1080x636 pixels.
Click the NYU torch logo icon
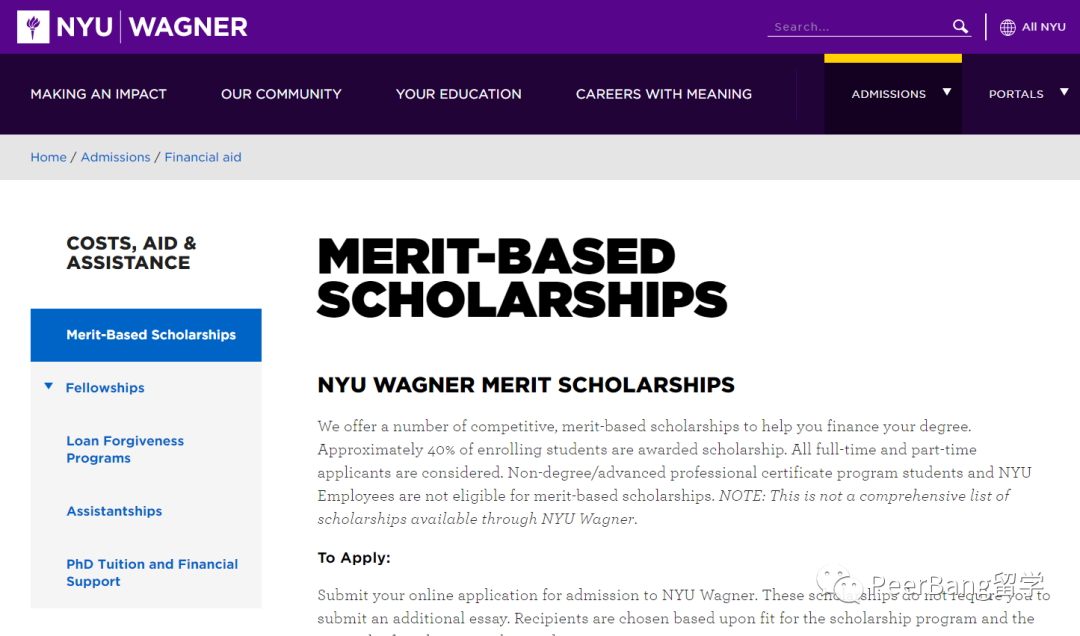pos(33,27)
